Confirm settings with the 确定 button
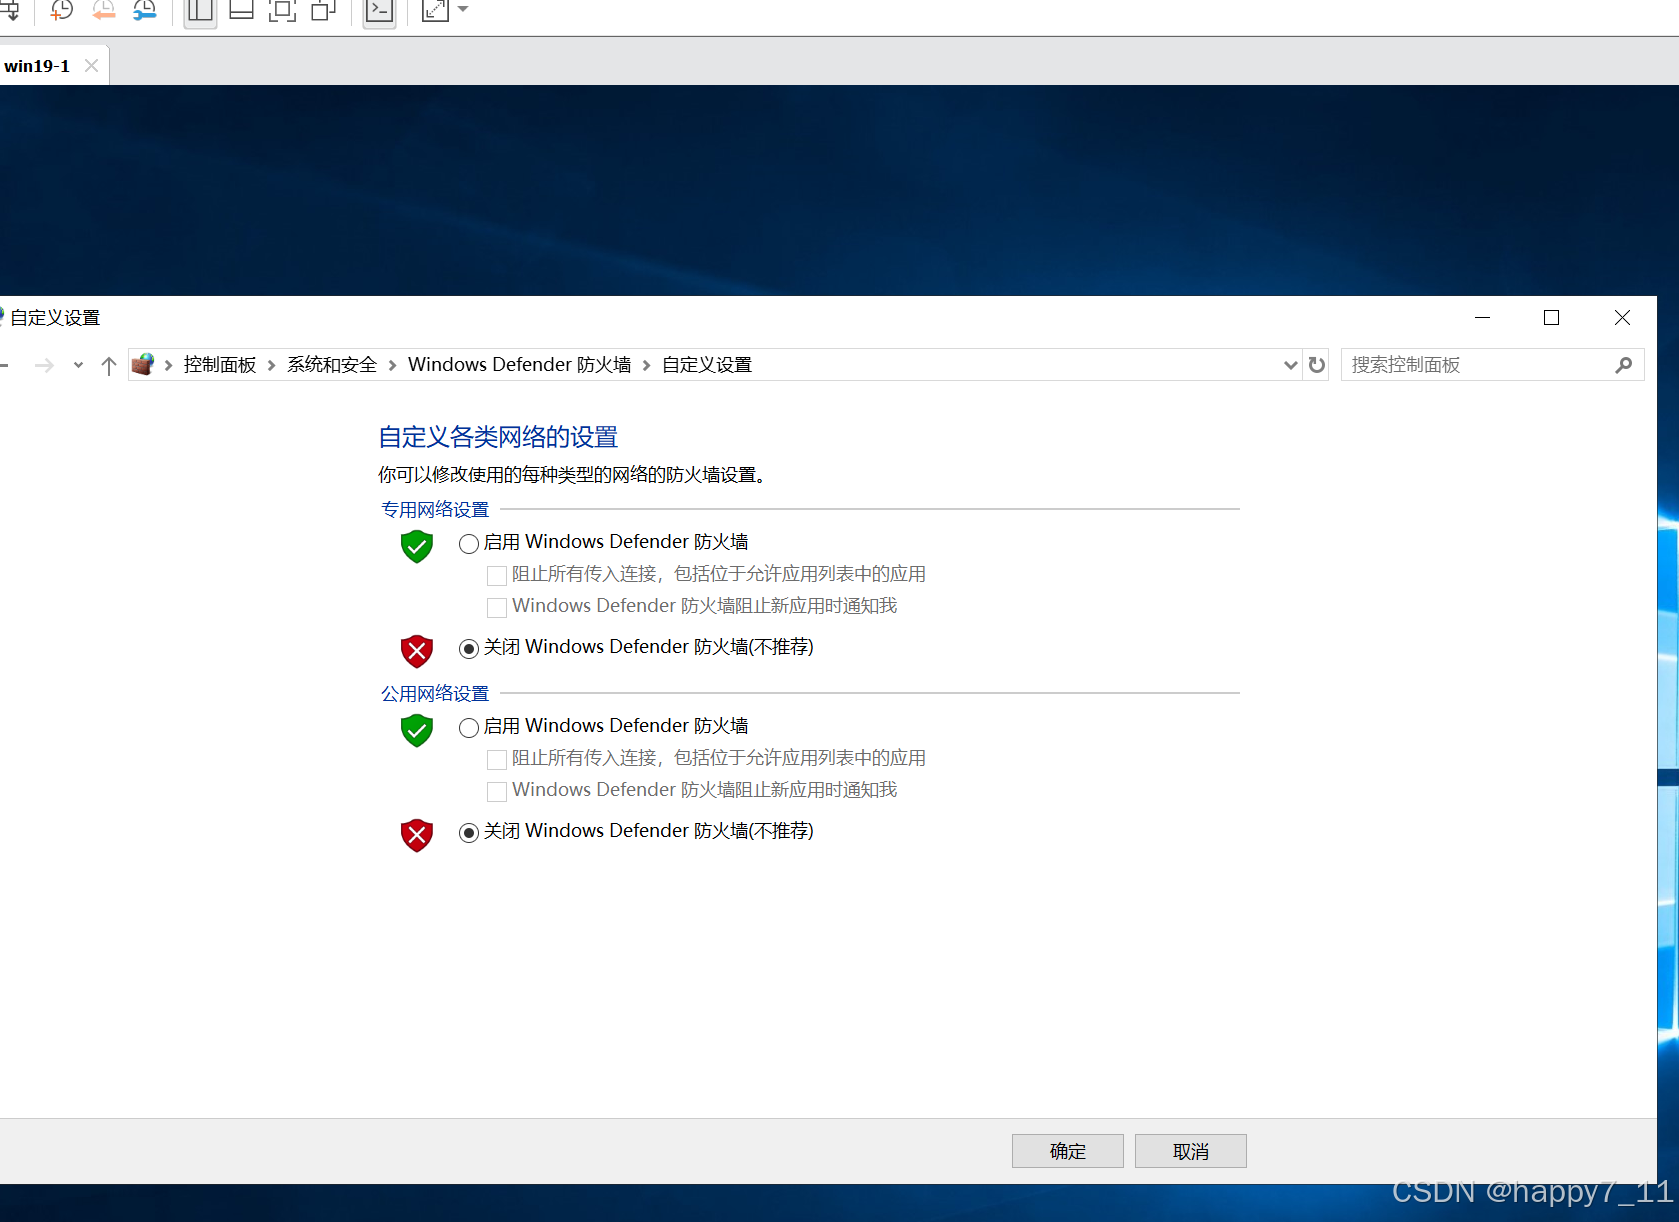 point(1068,1151)
